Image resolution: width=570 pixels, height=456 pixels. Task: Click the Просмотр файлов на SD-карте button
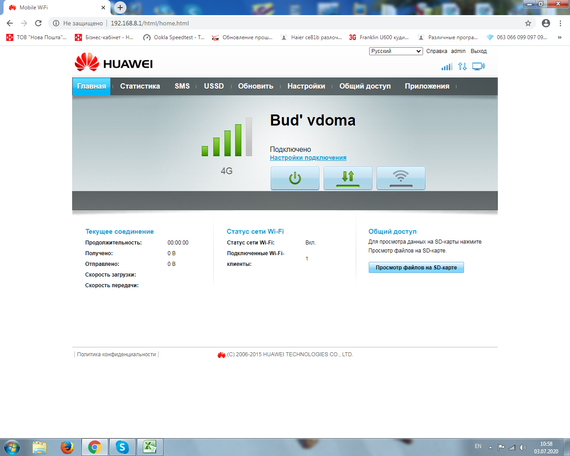pos(416,268)
